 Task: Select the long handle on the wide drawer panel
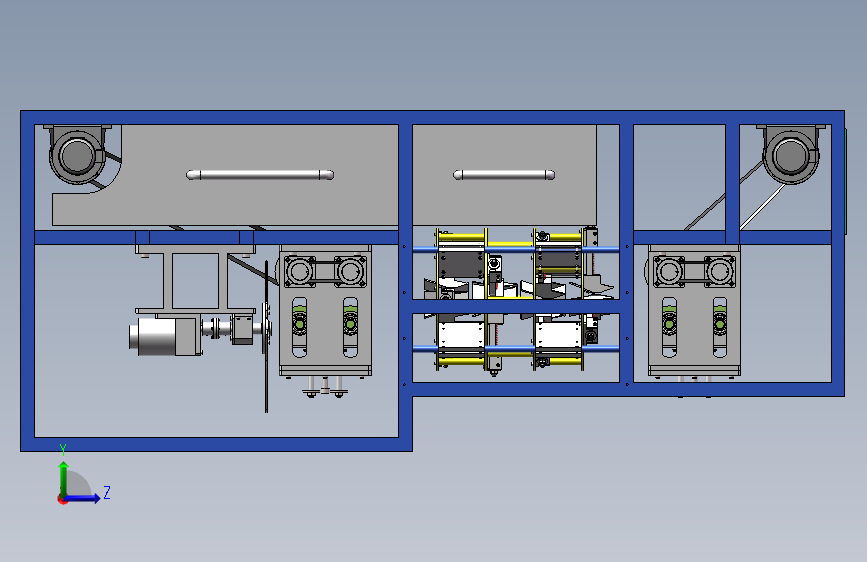(x=260, y=175)
